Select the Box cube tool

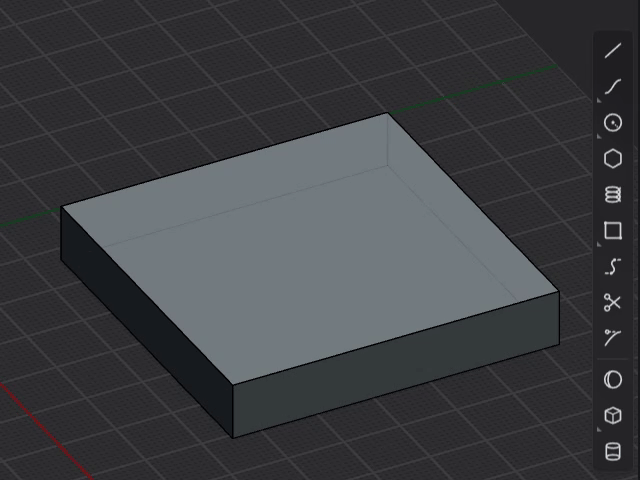[x=613, y=416]
